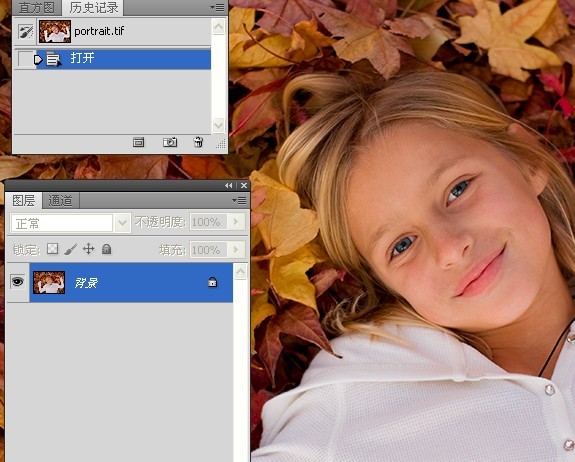Create a new snapshot with camera icon
Viewport: 575px width, 462px height.
click(x=170, y=142)
